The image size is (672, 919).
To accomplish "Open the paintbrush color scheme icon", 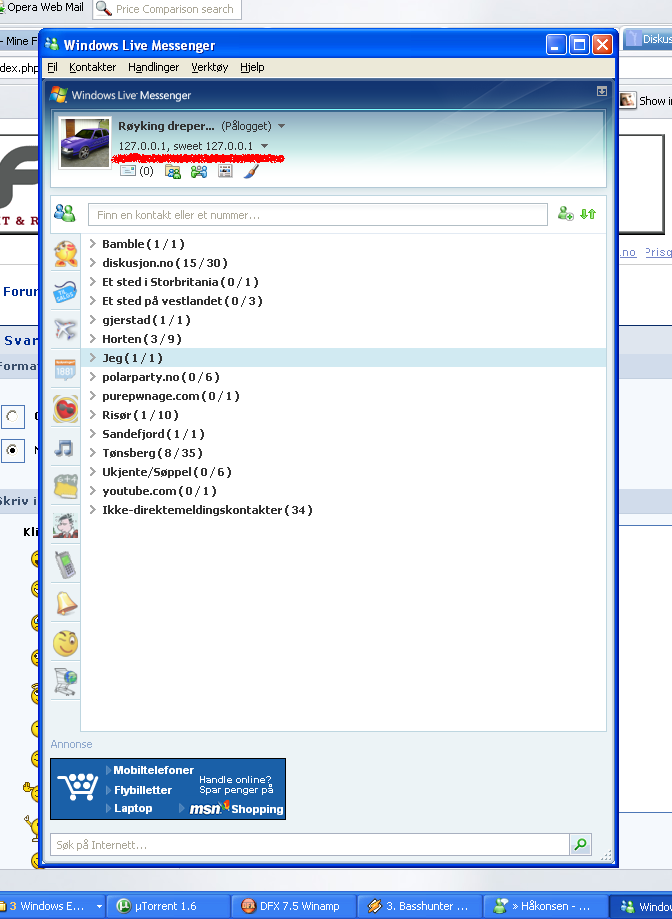I will (x=251, y=171).
